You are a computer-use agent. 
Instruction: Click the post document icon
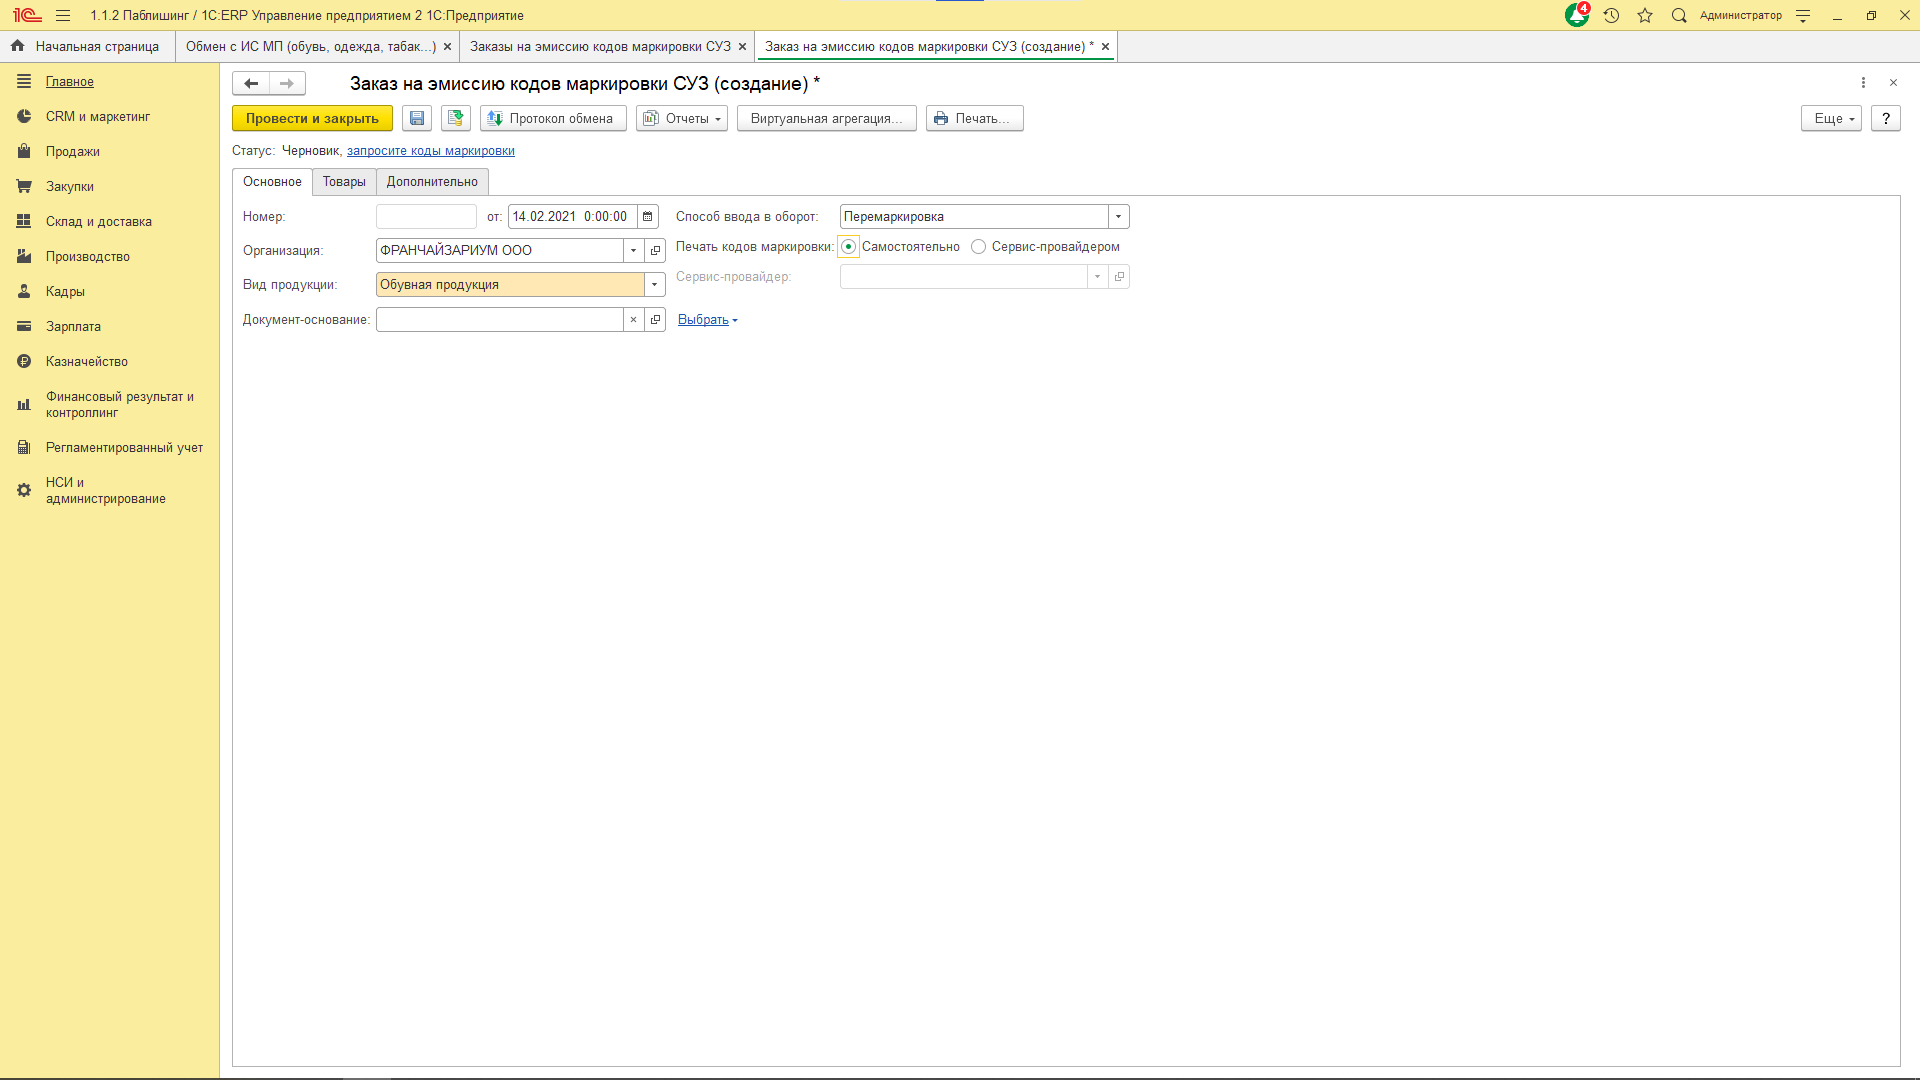coord(456,118)
